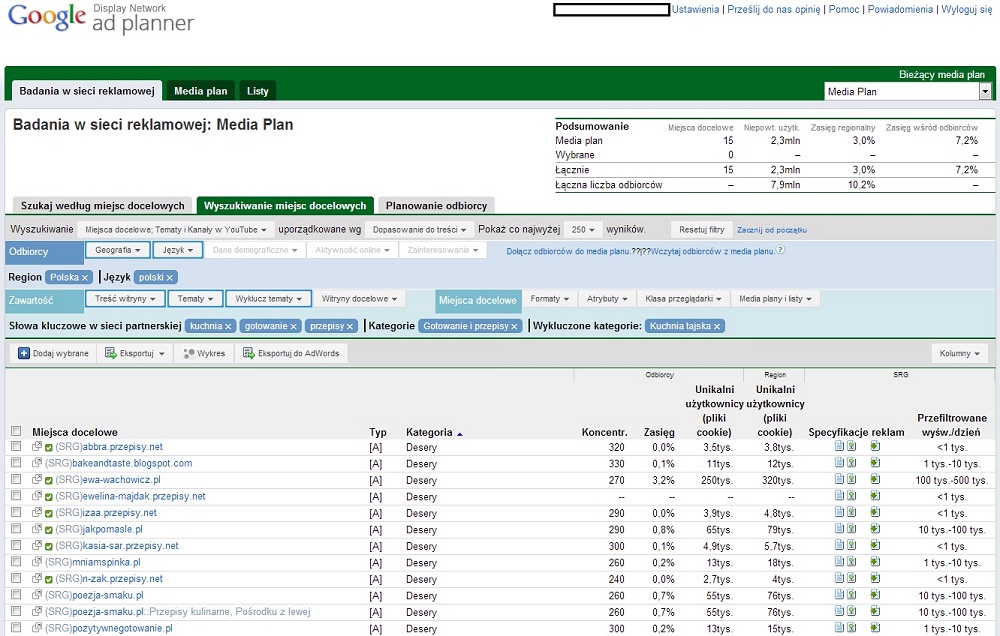Select checkbox for kasia-sar.przepisy.net
Screen dimensions: 1000x636
(16, 545)
